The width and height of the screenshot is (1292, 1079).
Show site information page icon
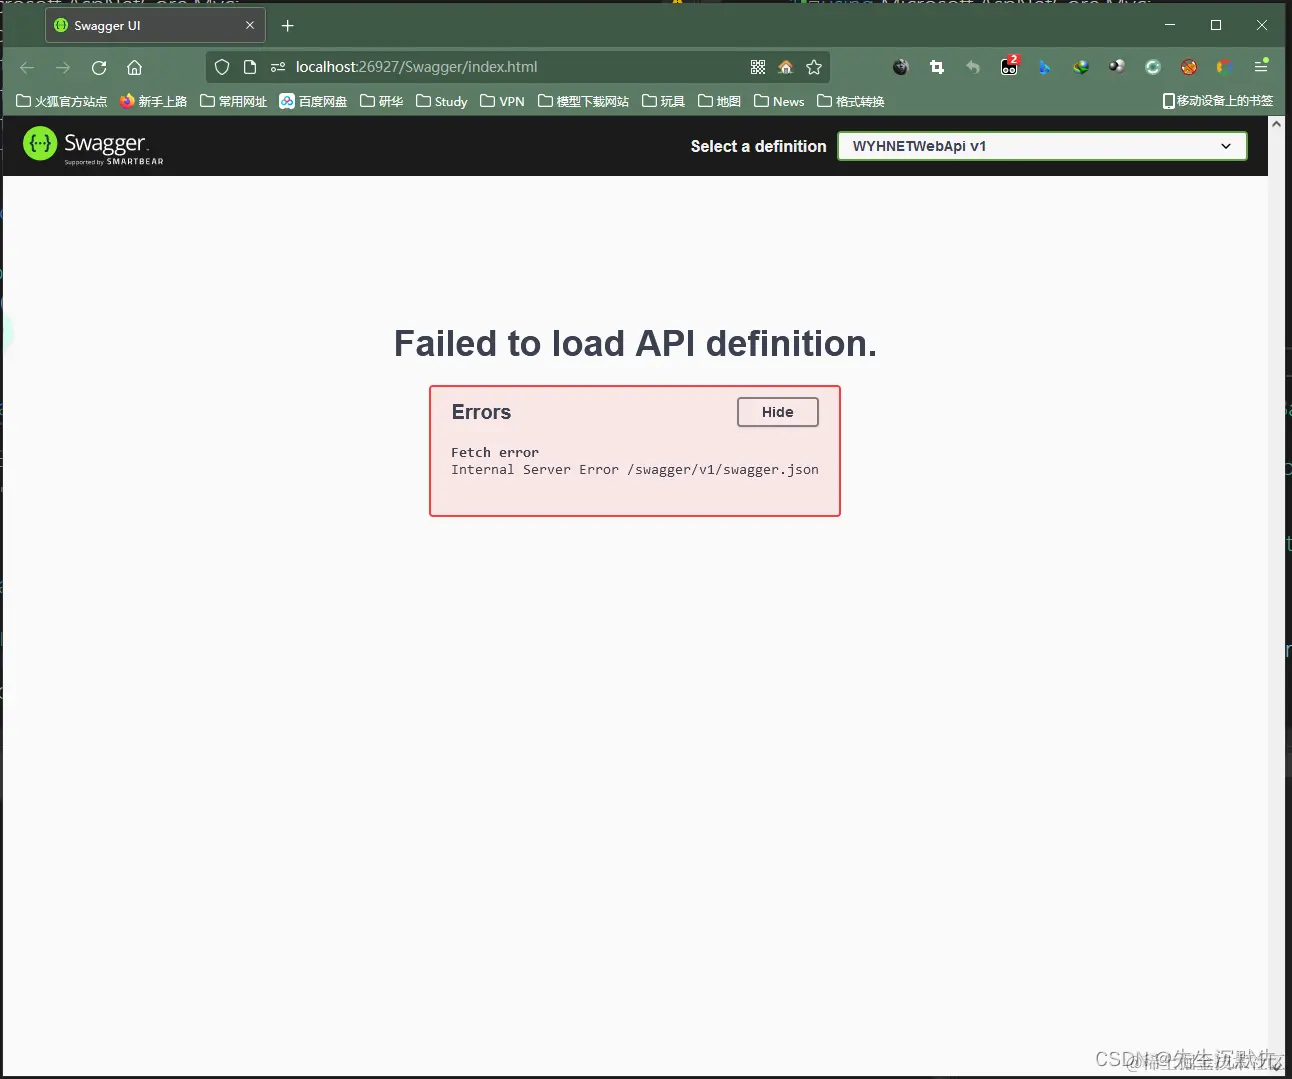[x=250, y=67]
